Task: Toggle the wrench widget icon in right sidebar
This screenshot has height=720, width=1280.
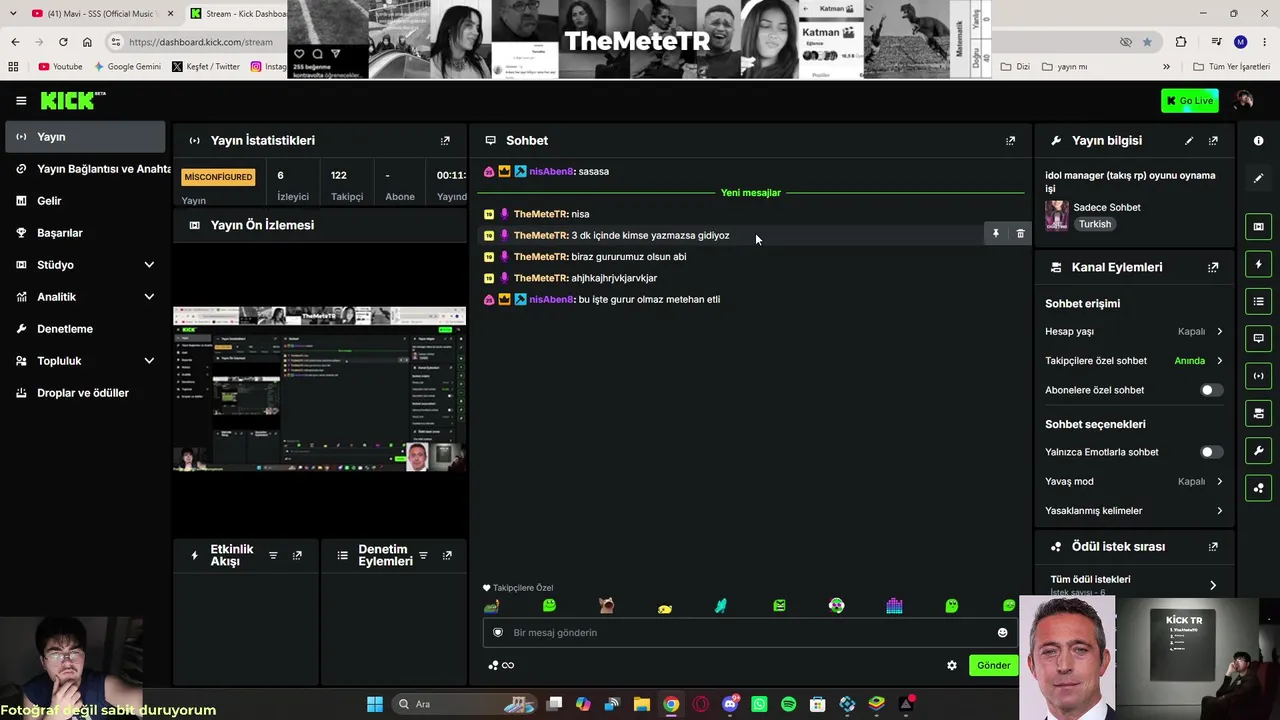Action: click(1258, 451)
